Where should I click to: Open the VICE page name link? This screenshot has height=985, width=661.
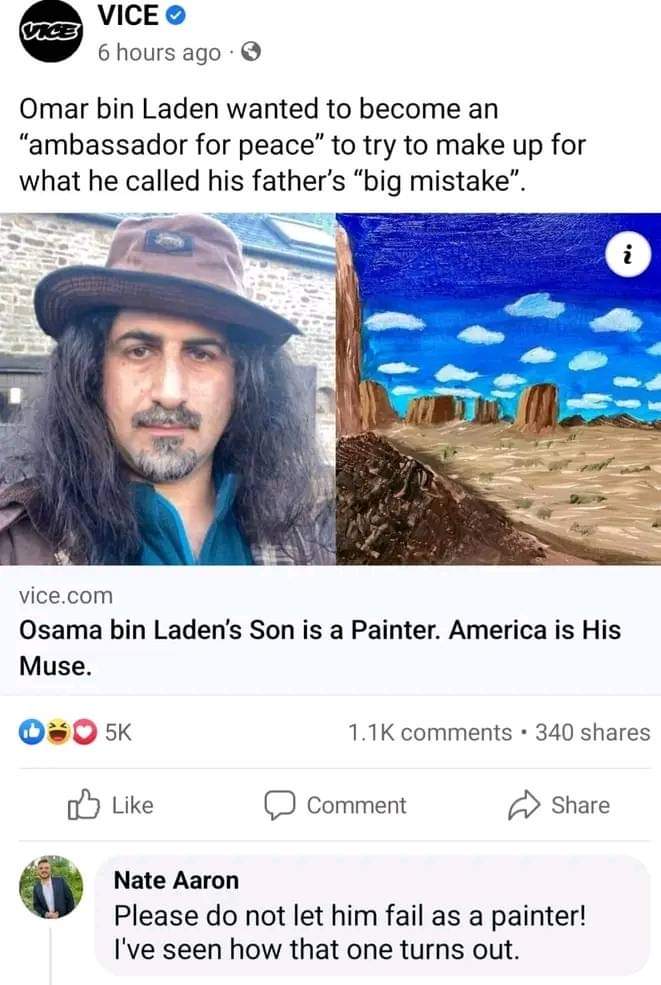128,17
